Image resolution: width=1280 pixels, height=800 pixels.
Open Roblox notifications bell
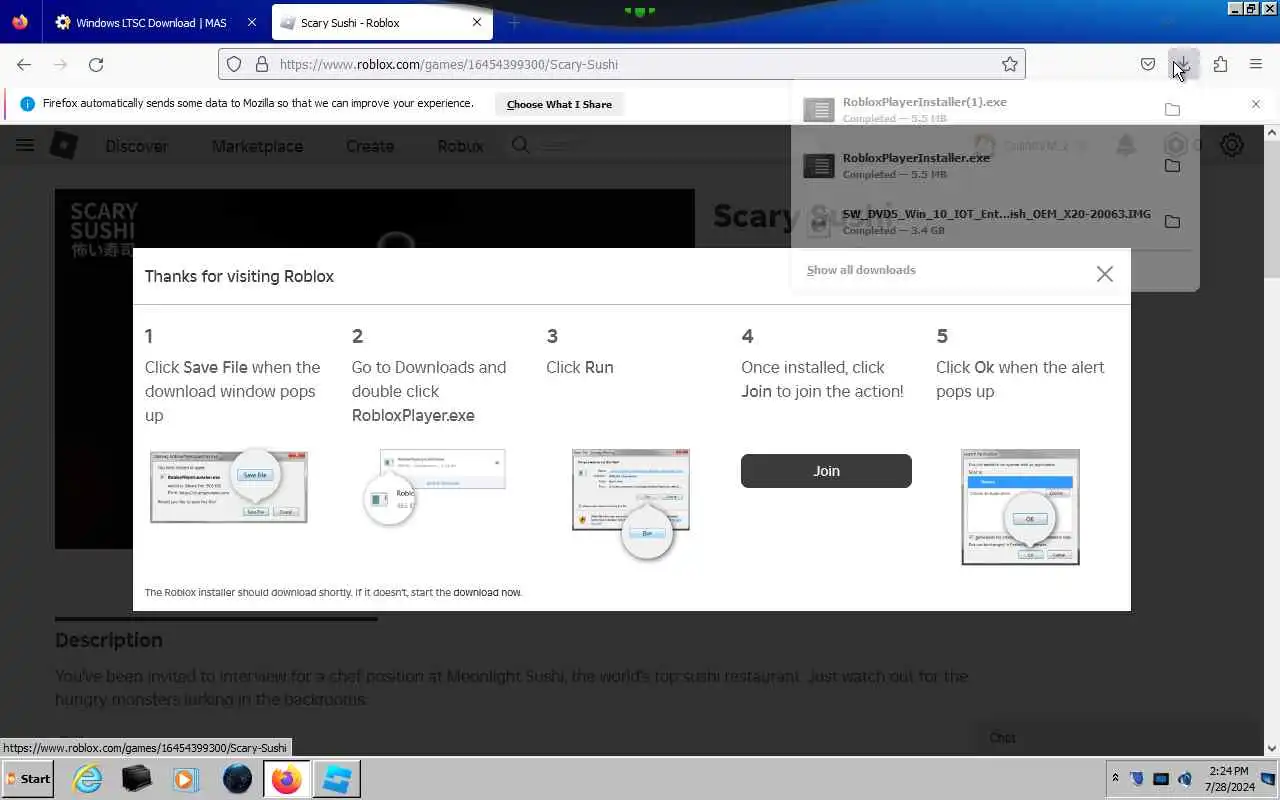click(x=1126, y=145)
